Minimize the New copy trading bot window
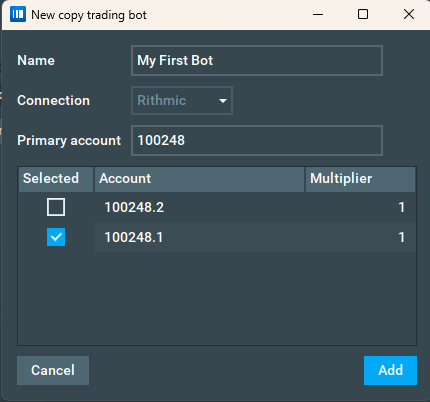The width and height of the screenshot is (430, 402). [x=318, y=15]
